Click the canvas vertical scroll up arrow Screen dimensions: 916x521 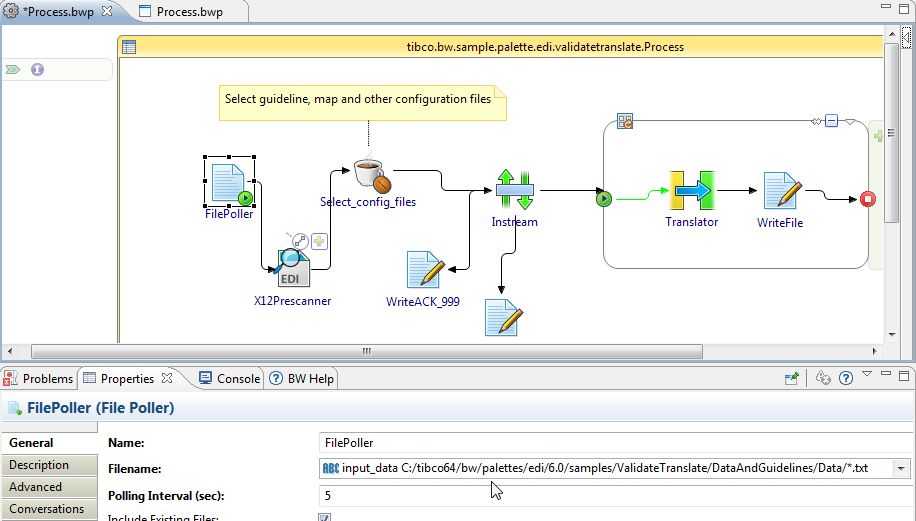click(x=891, y=34)
